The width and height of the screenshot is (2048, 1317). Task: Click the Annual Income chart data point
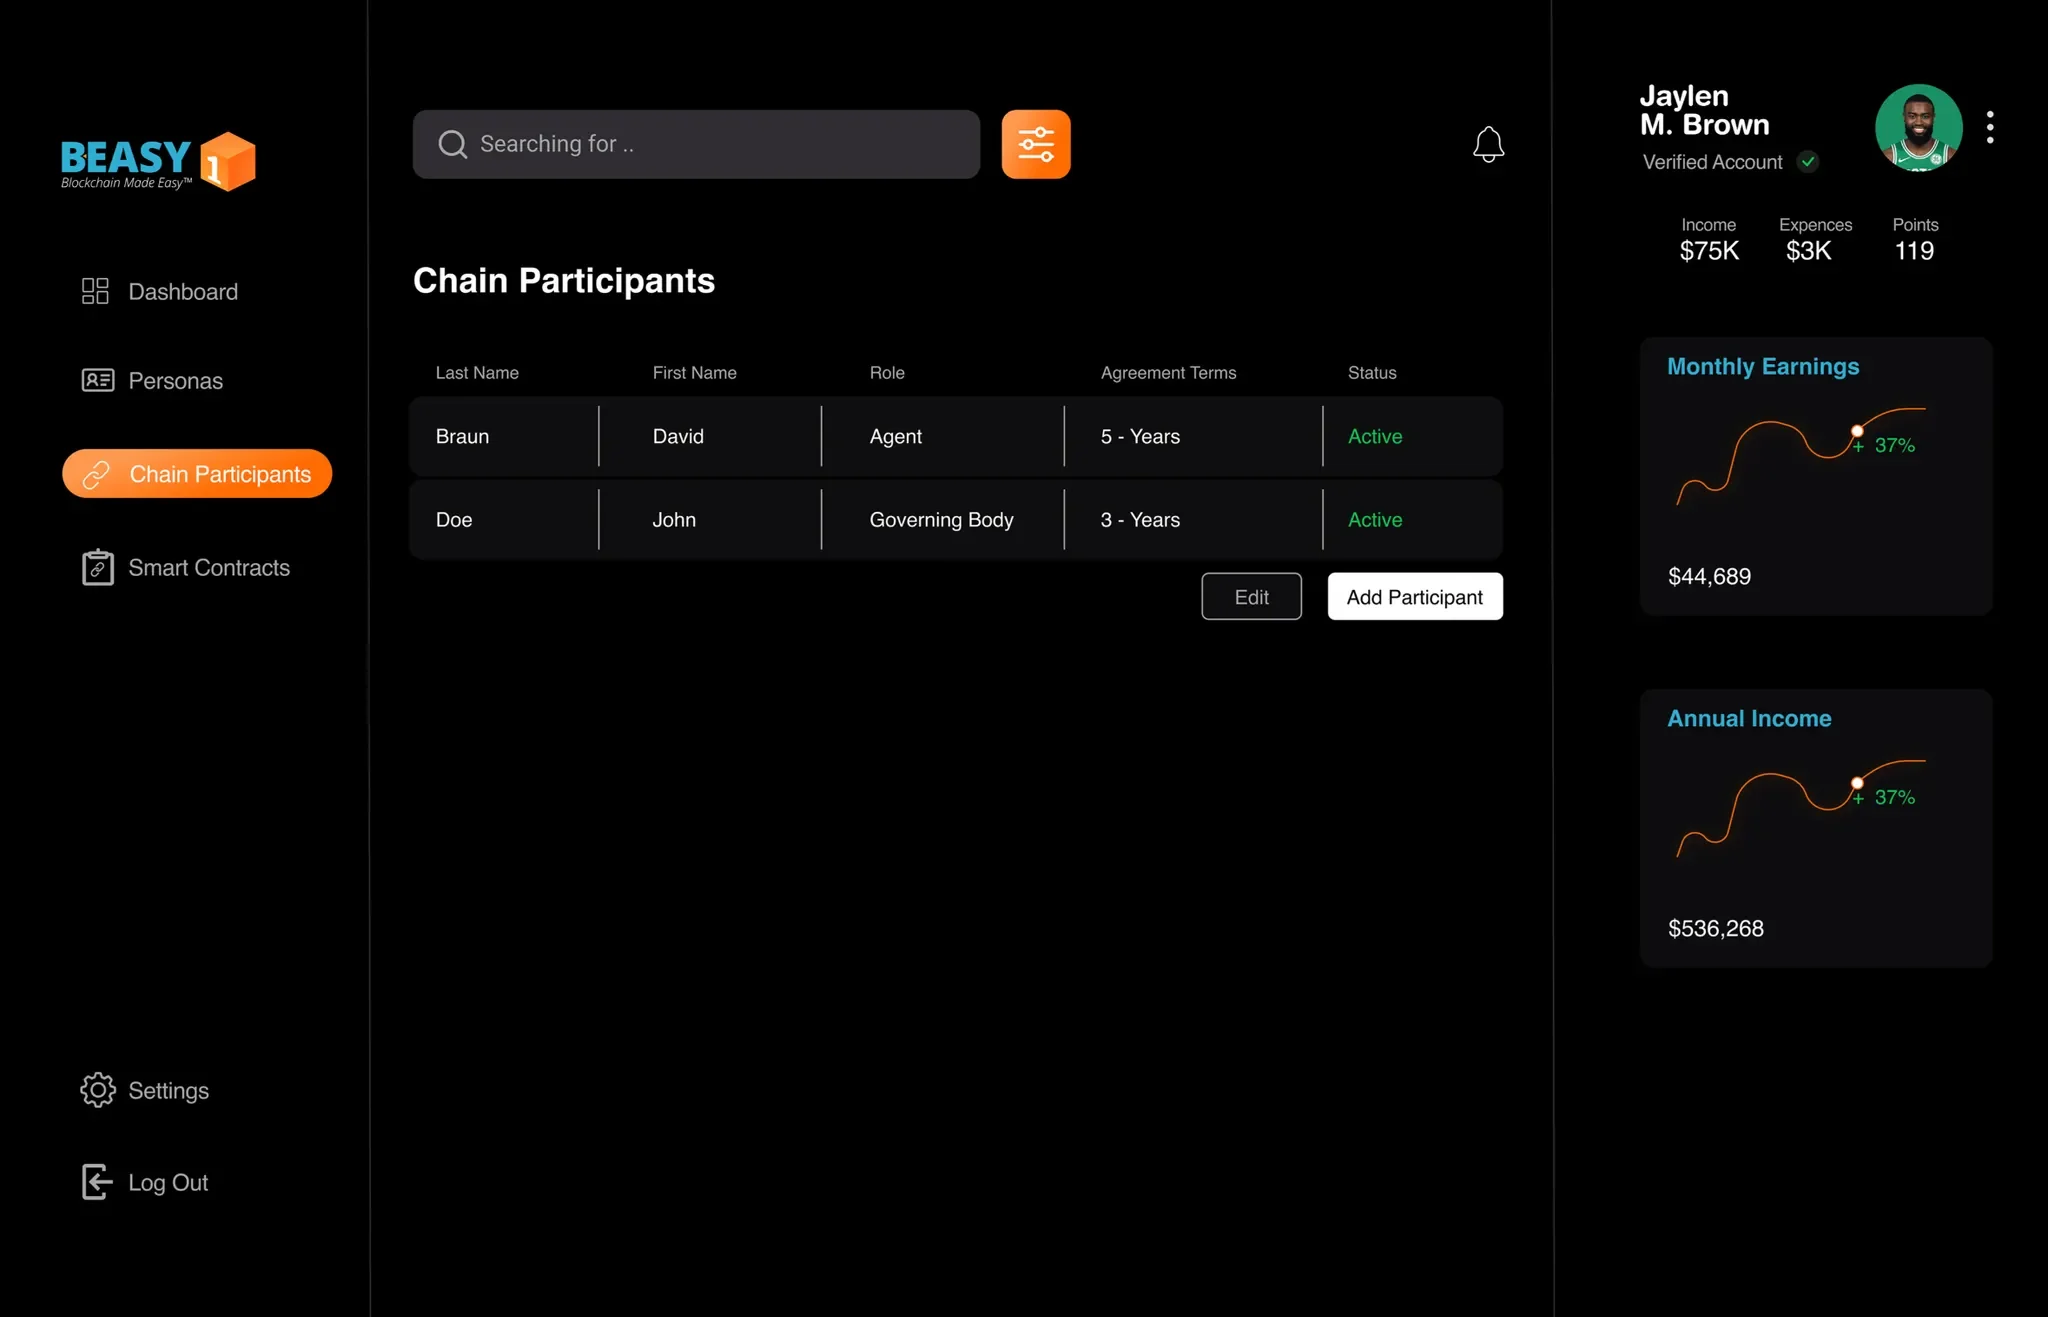pos(1857,783)
